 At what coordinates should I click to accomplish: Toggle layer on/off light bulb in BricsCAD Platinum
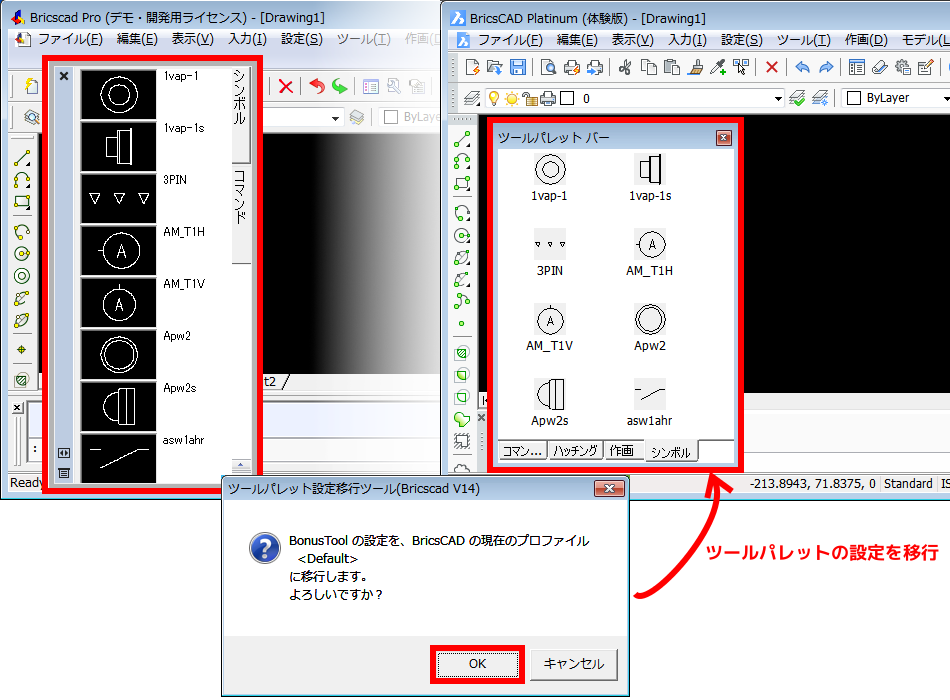pos(494,98)
